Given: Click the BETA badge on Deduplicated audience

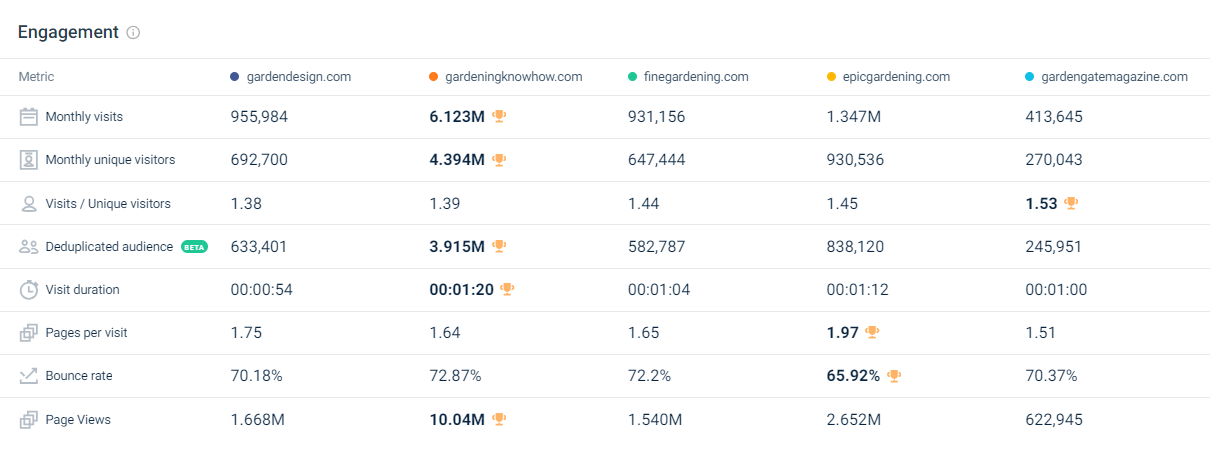Looking at the screenshot, I should tap(194, 247).
